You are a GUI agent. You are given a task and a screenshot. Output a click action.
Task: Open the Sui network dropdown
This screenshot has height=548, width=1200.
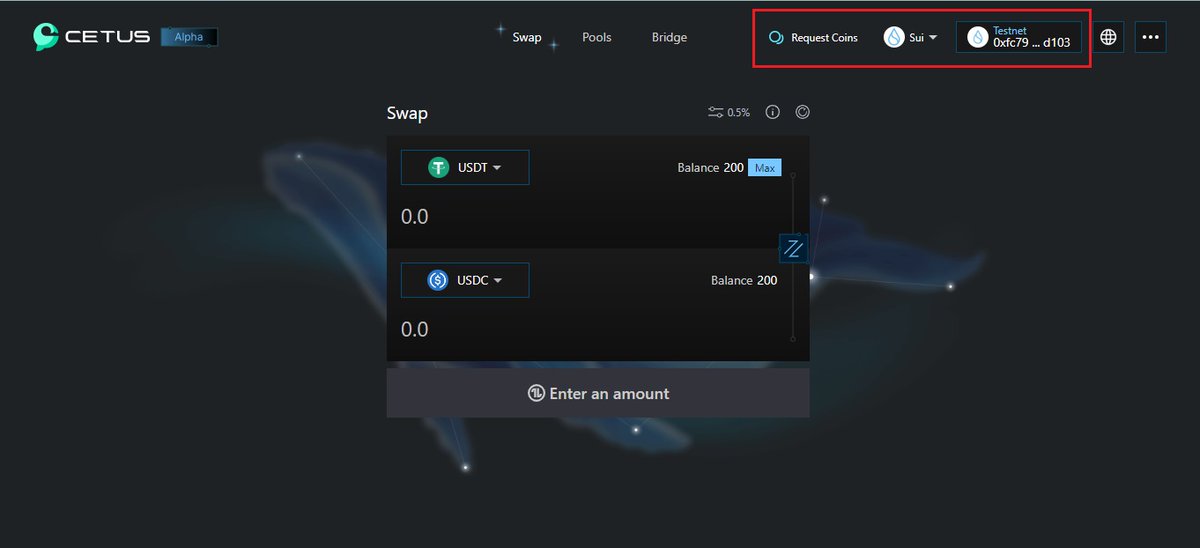pyautogui.click(x=910, y=37)
